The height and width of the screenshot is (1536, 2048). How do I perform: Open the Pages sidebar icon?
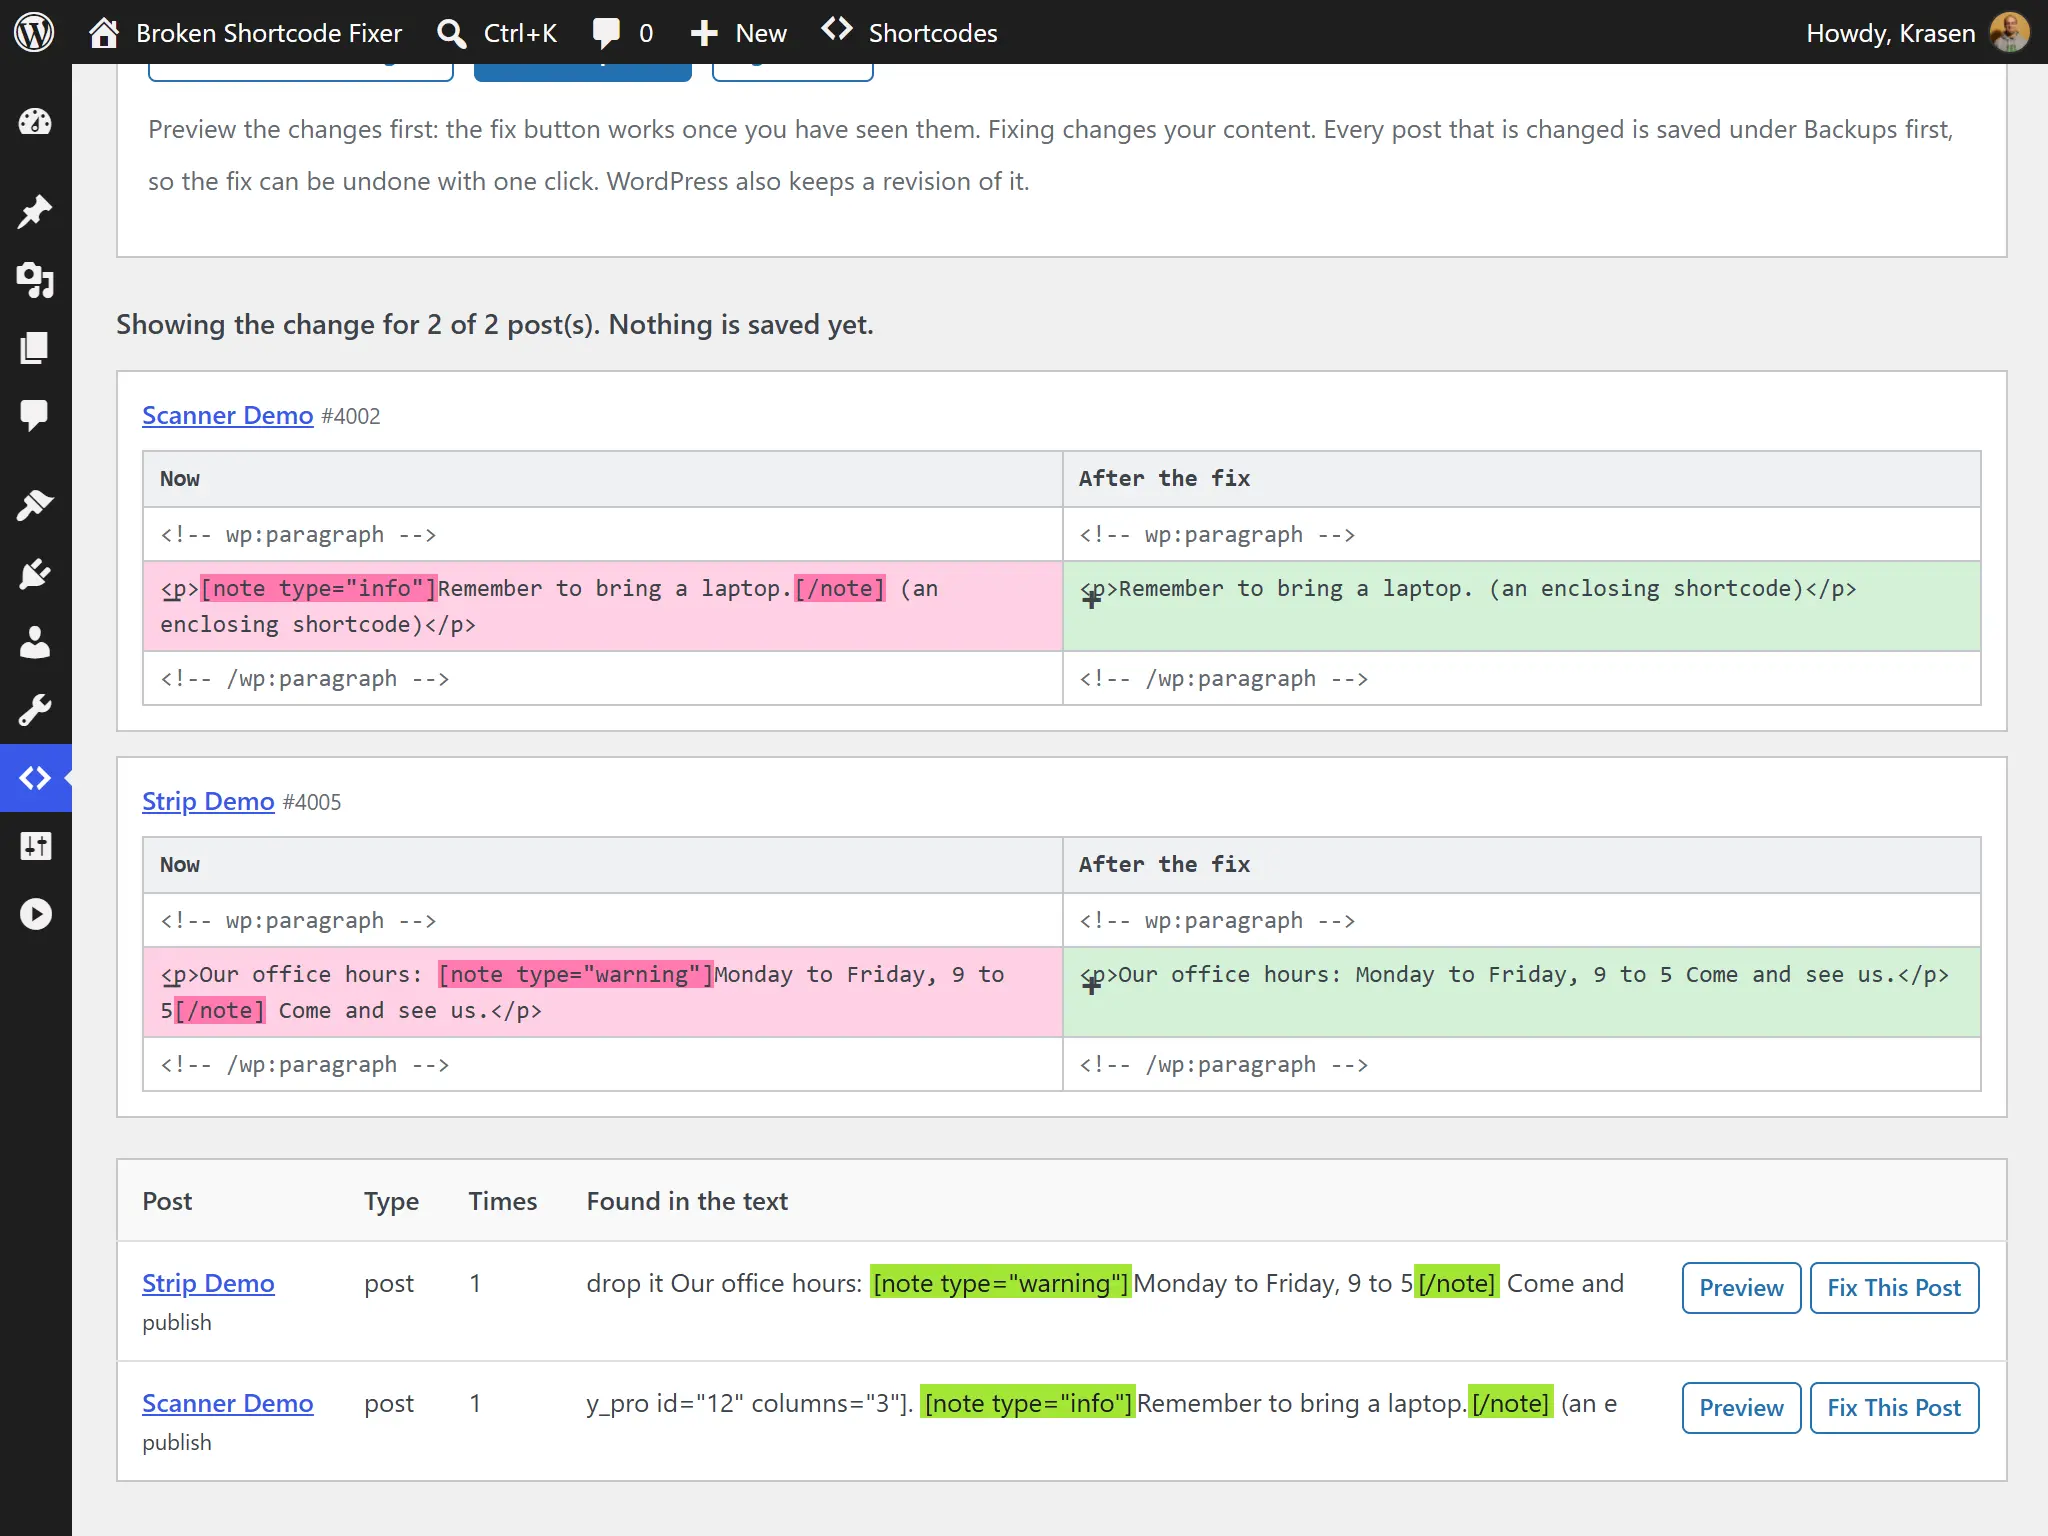click(x=35, y=348)
